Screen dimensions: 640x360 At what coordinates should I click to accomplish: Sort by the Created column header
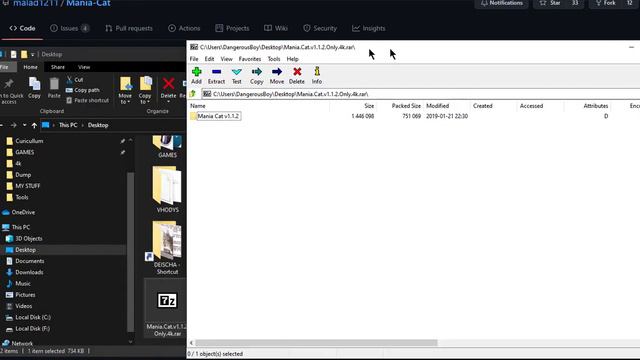click(482, 106)
